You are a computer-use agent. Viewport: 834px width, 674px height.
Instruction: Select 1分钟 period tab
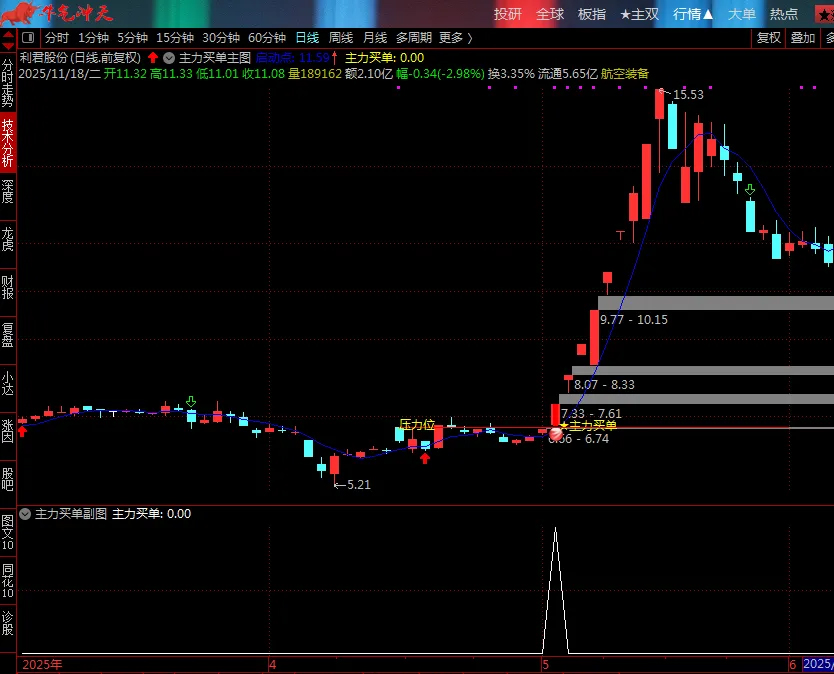[94, 38]
